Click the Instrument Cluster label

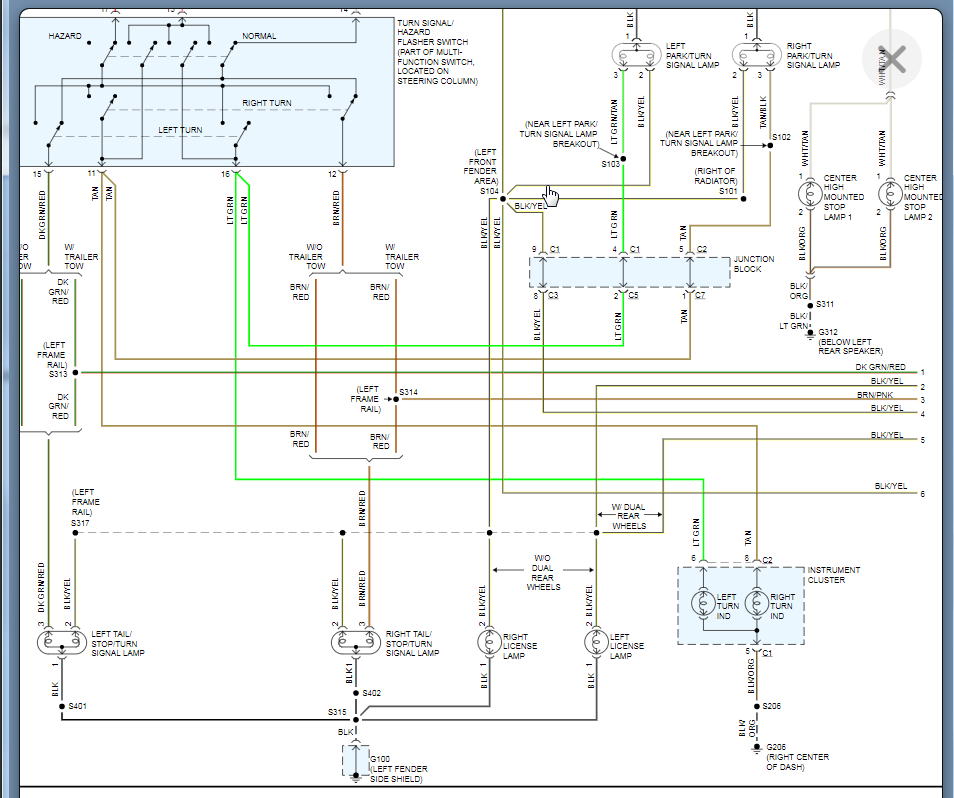pos(834,575)
